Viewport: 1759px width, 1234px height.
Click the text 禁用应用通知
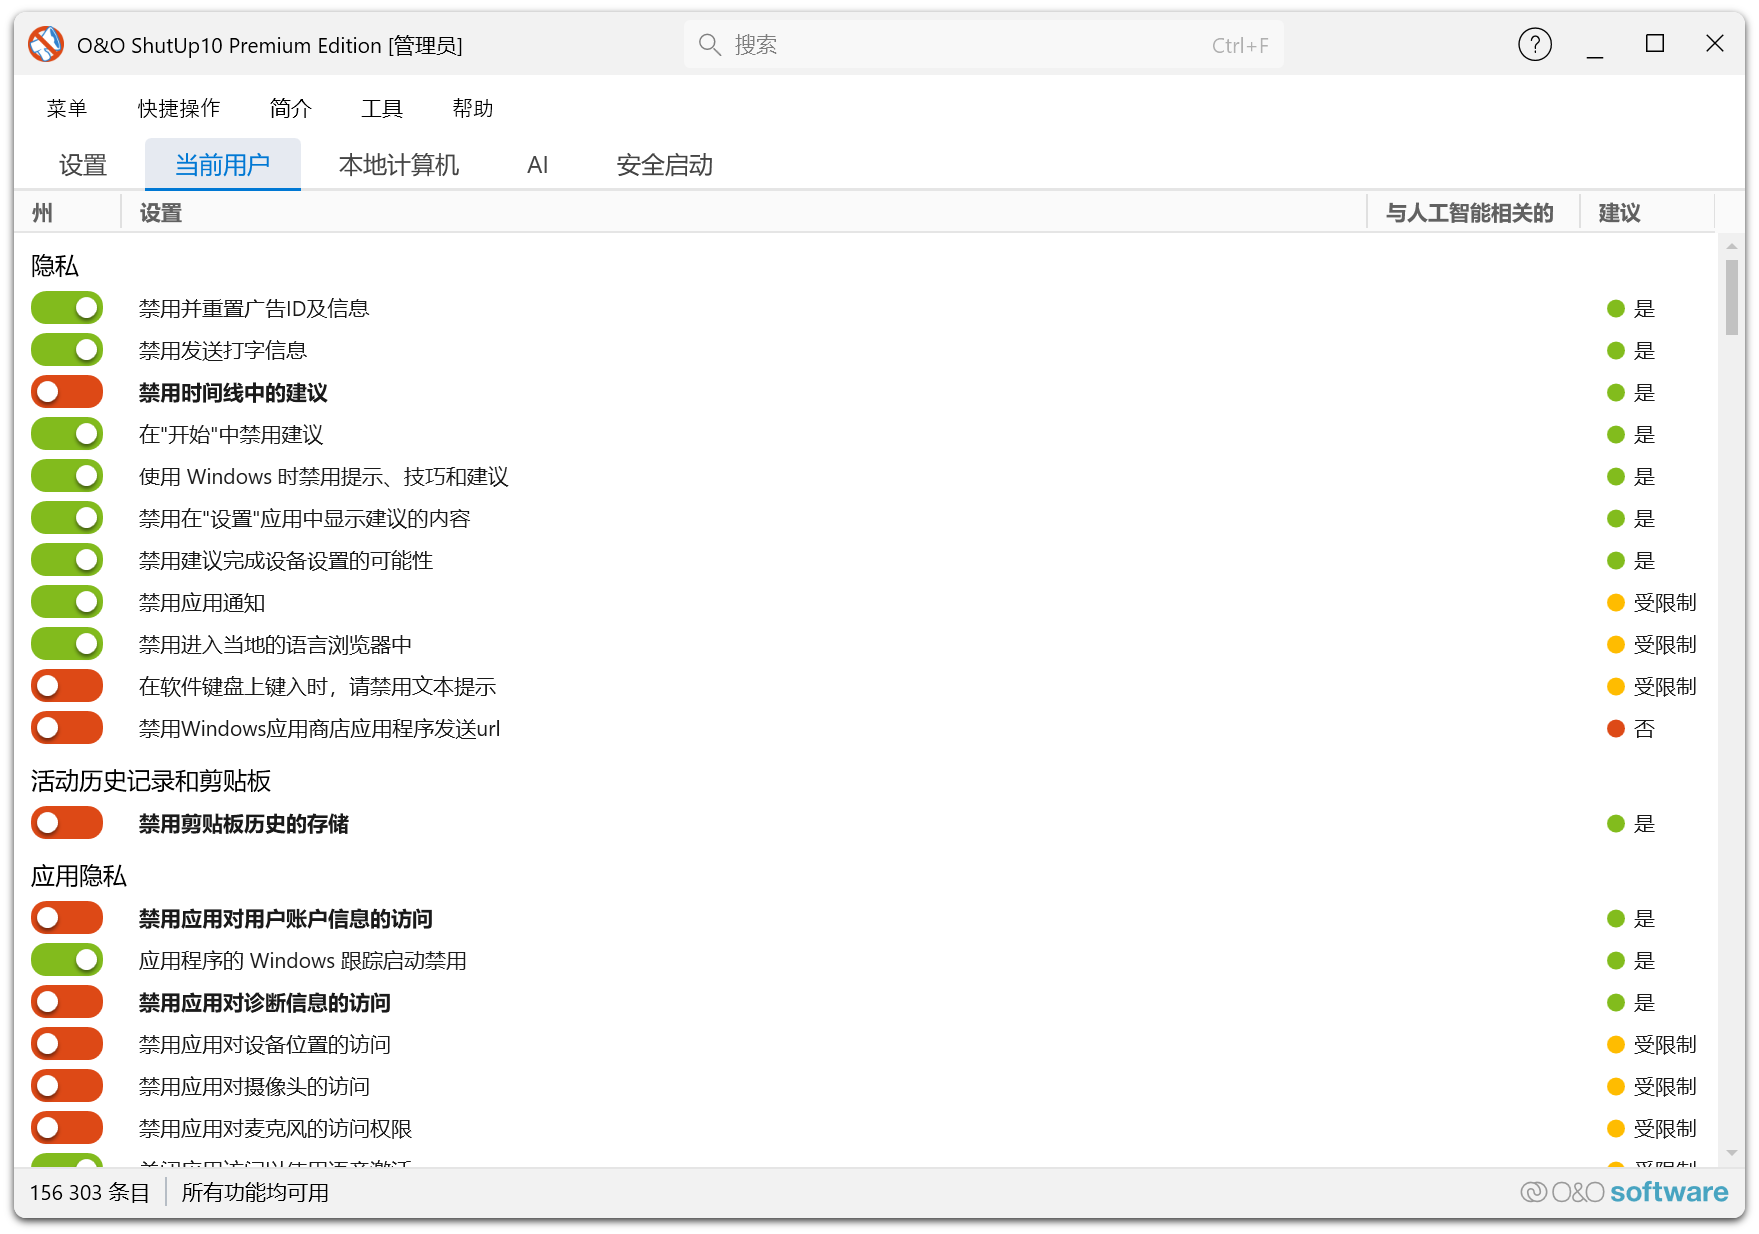(202, 603)
